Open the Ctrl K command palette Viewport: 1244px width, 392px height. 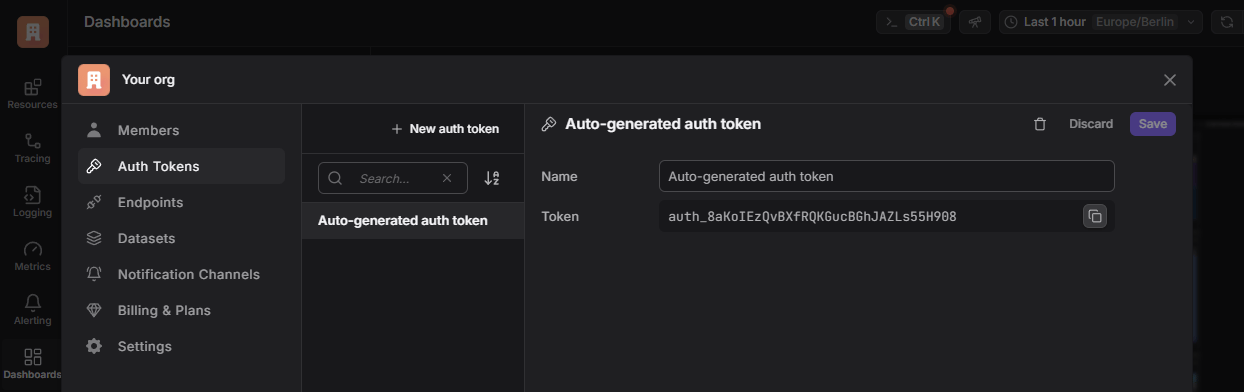pos(914,22)
